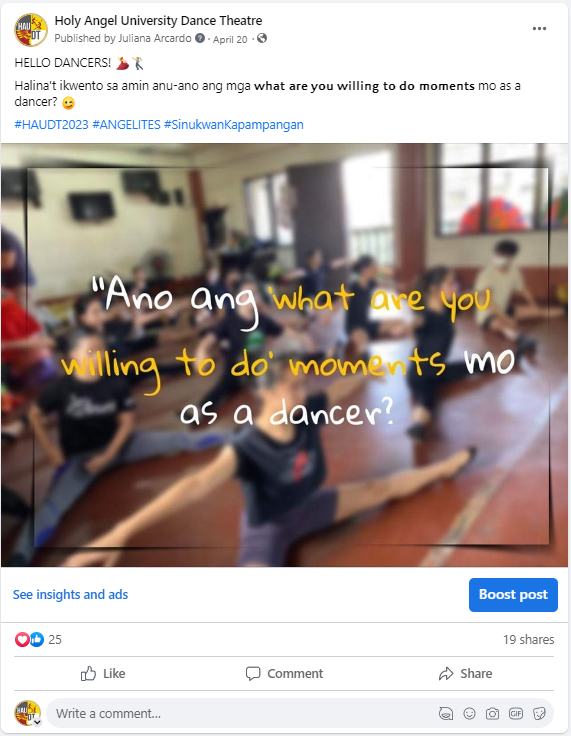Open the GIF picker in comment box
Screen dimensions: 571x736
[x=516, y=714]
